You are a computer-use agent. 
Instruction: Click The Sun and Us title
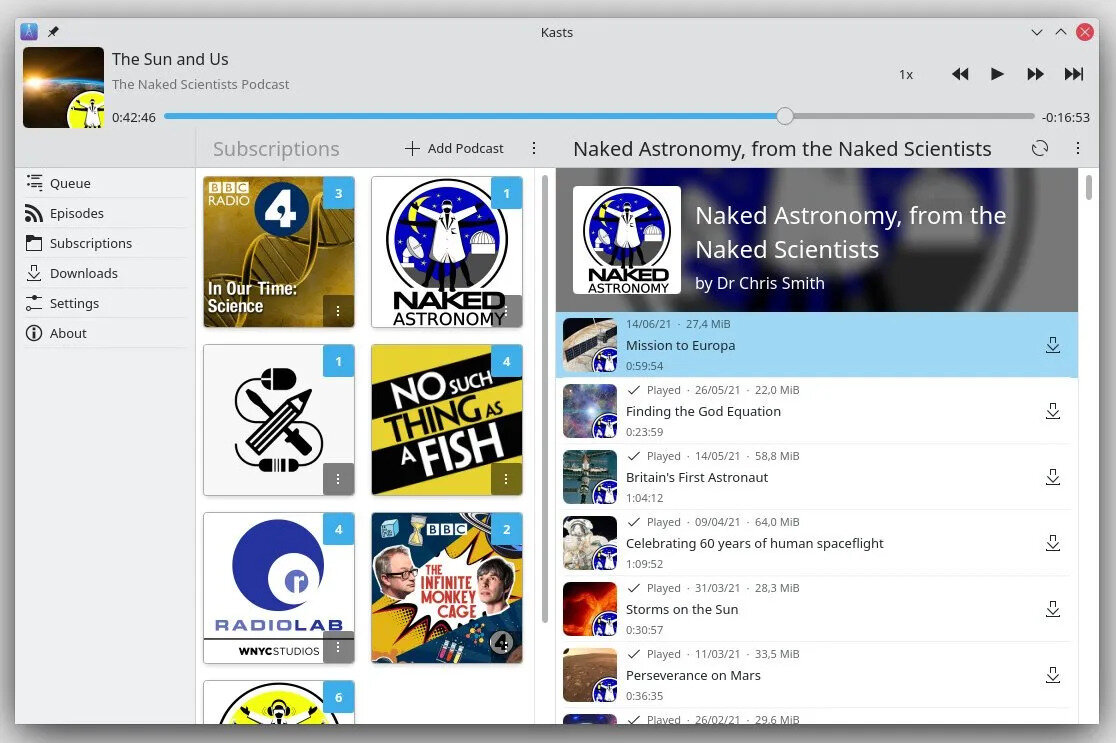click(x=170, y=59)
